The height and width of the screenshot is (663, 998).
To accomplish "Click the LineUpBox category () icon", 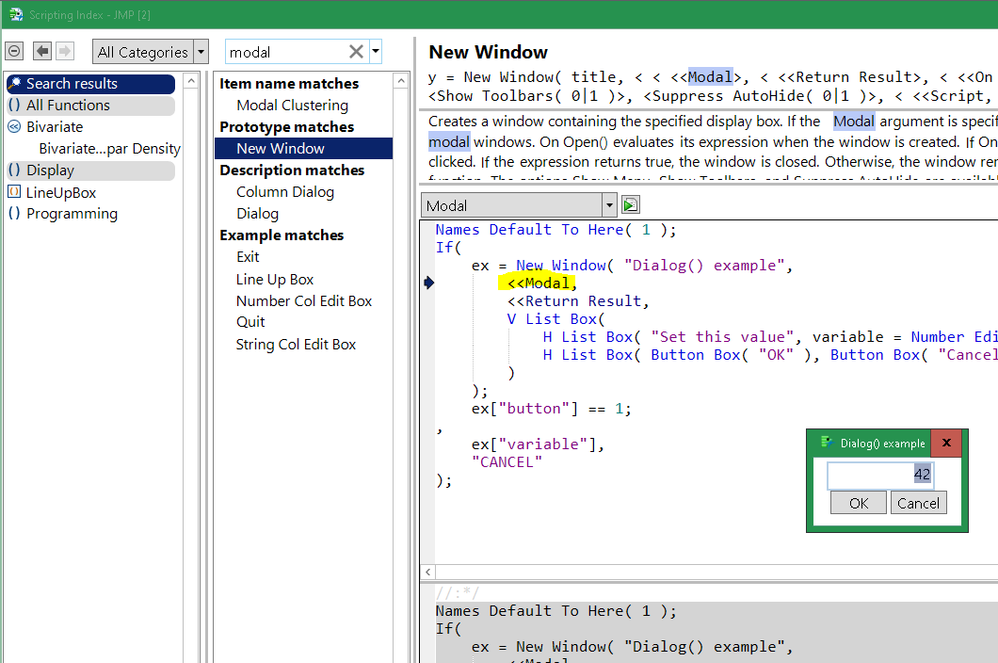I will pos(15,192).
